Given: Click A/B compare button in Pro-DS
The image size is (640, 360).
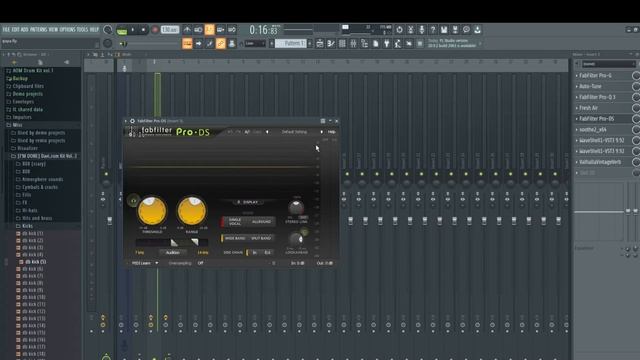Looking at the screenshot, I should [247, 132].
